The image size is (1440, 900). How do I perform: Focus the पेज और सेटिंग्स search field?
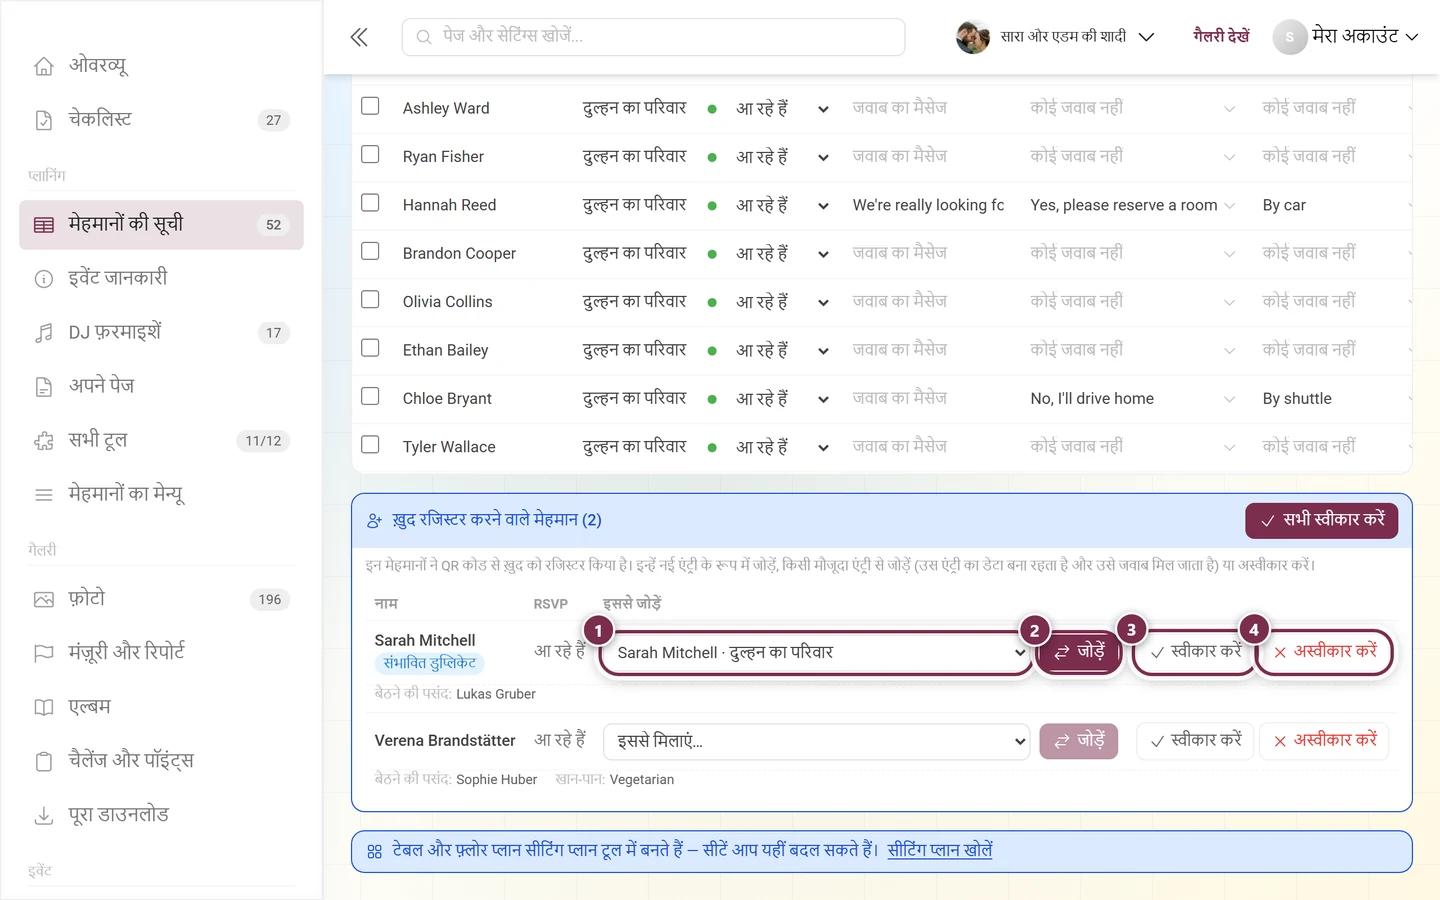tap(653, 37)
